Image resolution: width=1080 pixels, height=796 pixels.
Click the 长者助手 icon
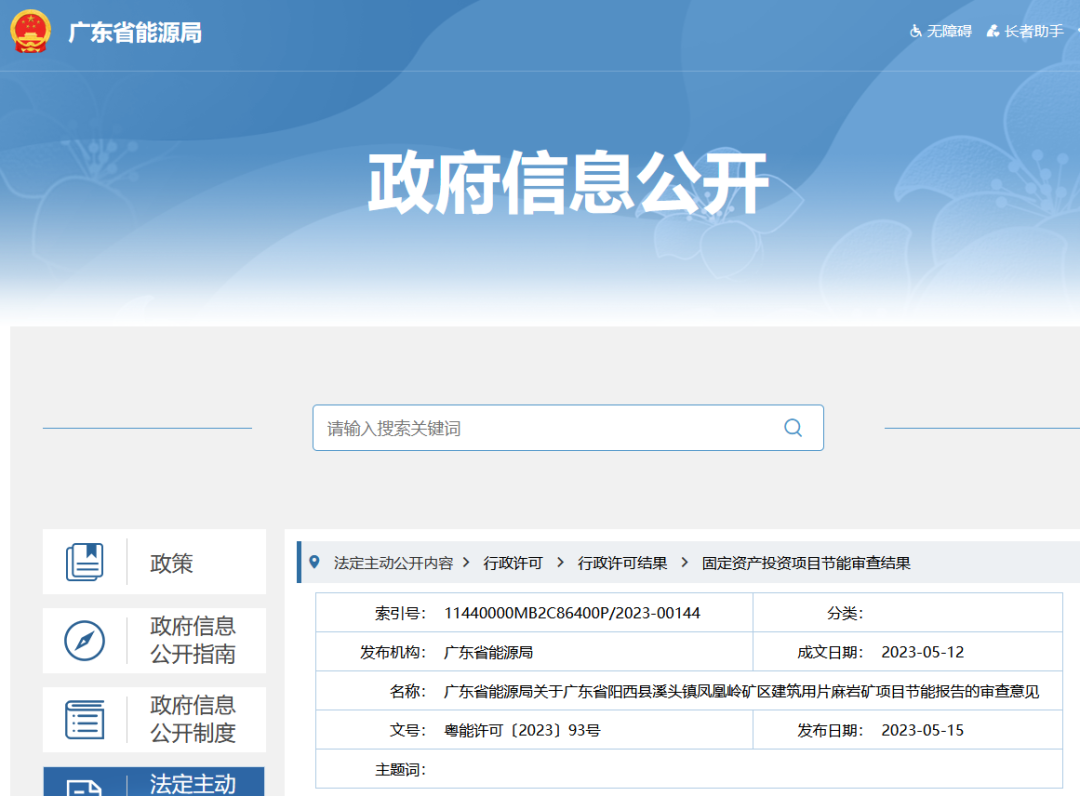[x=992, y=31]
